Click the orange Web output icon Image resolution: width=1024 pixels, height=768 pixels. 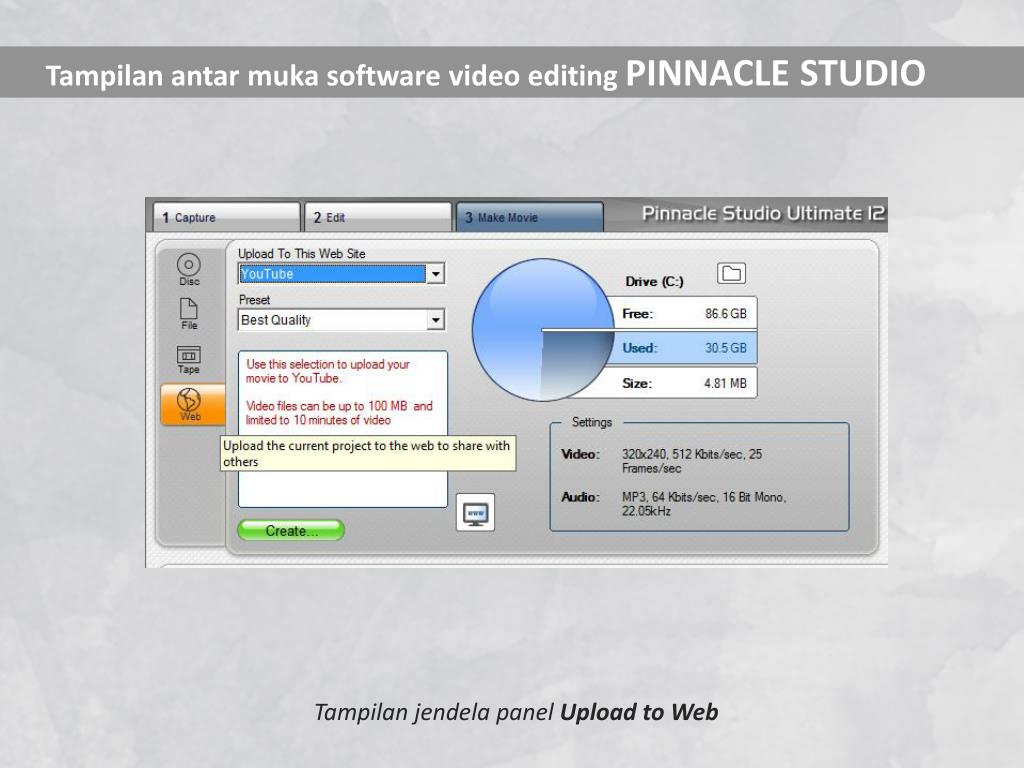pyautogui.click(x=193, y=405)
